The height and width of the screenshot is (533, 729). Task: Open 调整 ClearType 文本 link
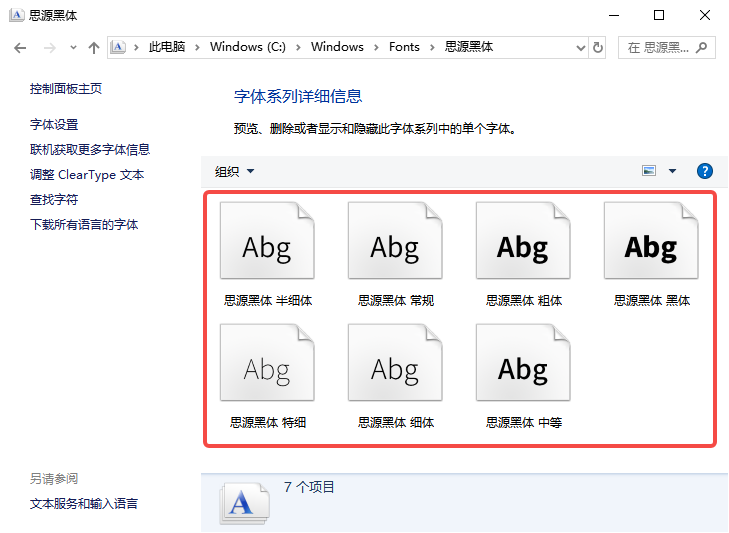pos(87,175)
